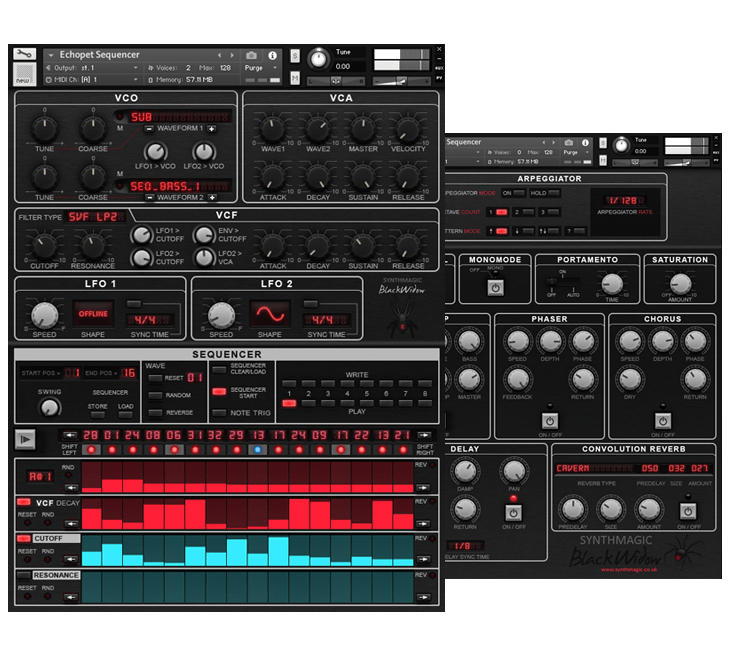Click the Convolution Reverb power button

pyautogui.click(x=688, y=511)
